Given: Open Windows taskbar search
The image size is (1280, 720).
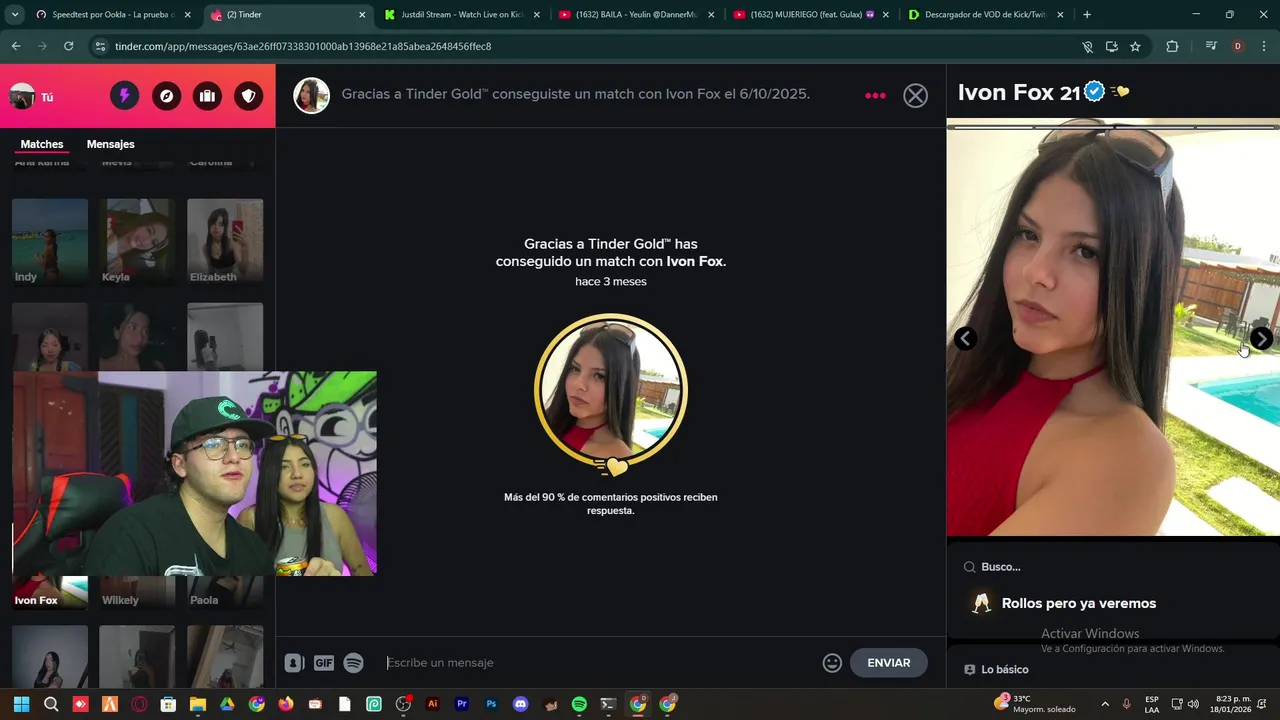Looking at the screenshot, I should [51, 704].
